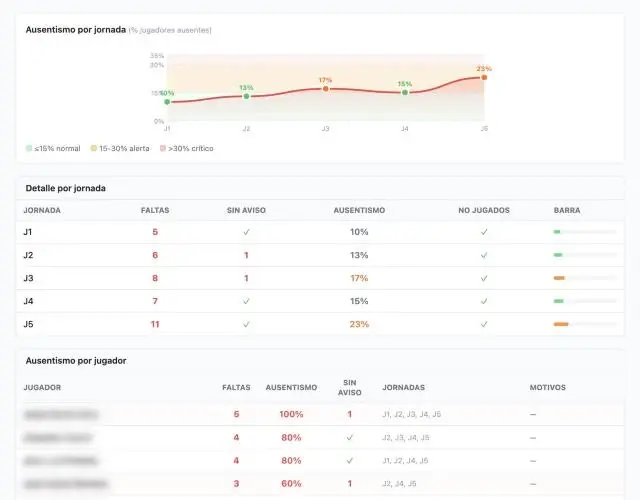640x500 pixels.
Task: Sort by SIN AVISO header in jornada table
Action: coord(246,210)
